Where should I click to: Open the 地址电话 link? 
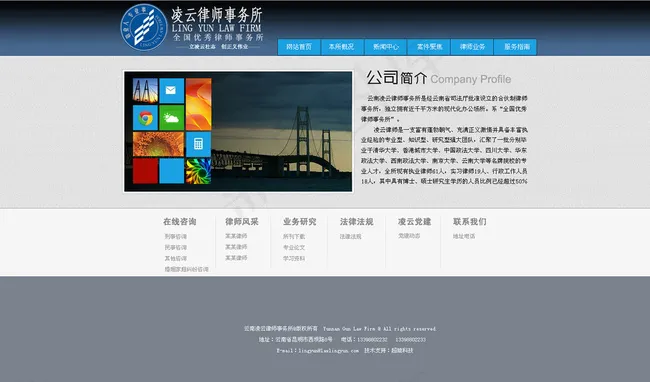pyautogui.click(x=464, y=236)
